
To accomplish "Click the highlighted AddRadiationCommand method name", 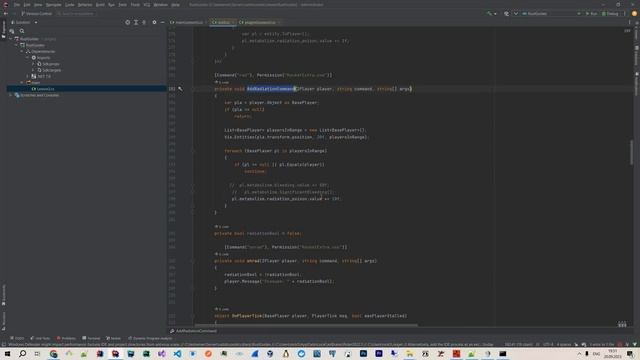I will click(270, 89).
